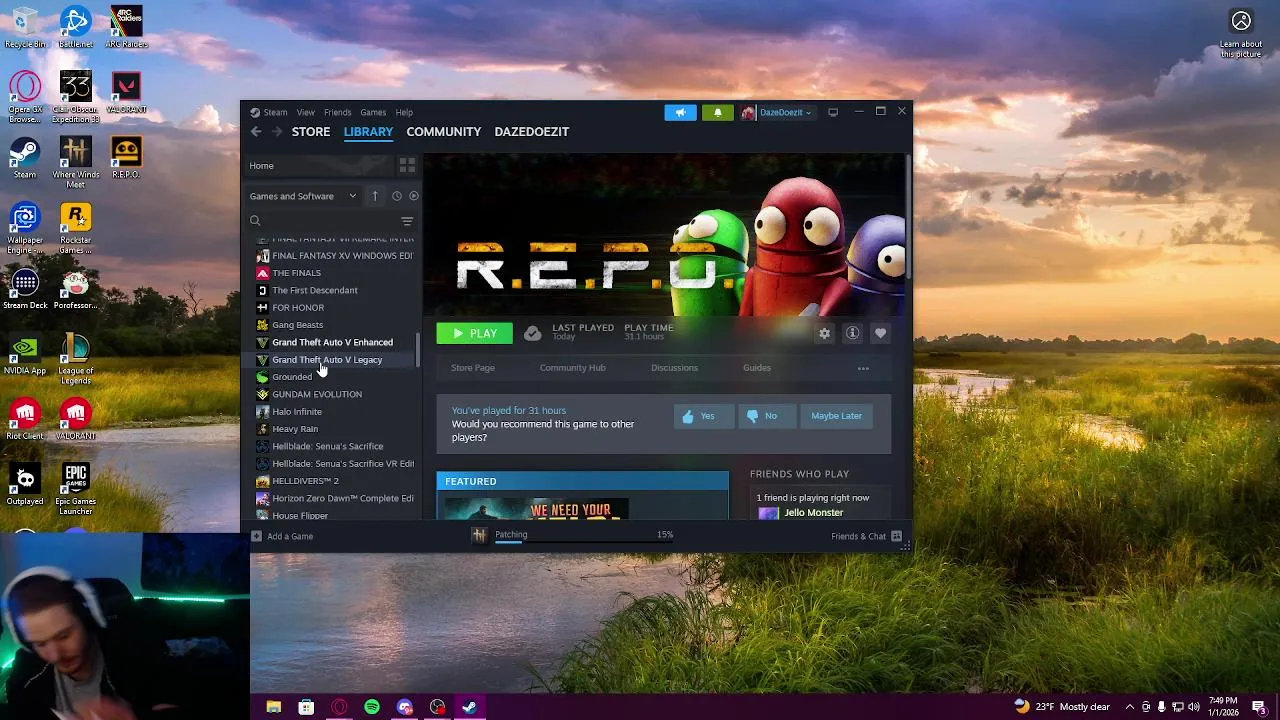Select FOR HONOR in list

[298, 308]
